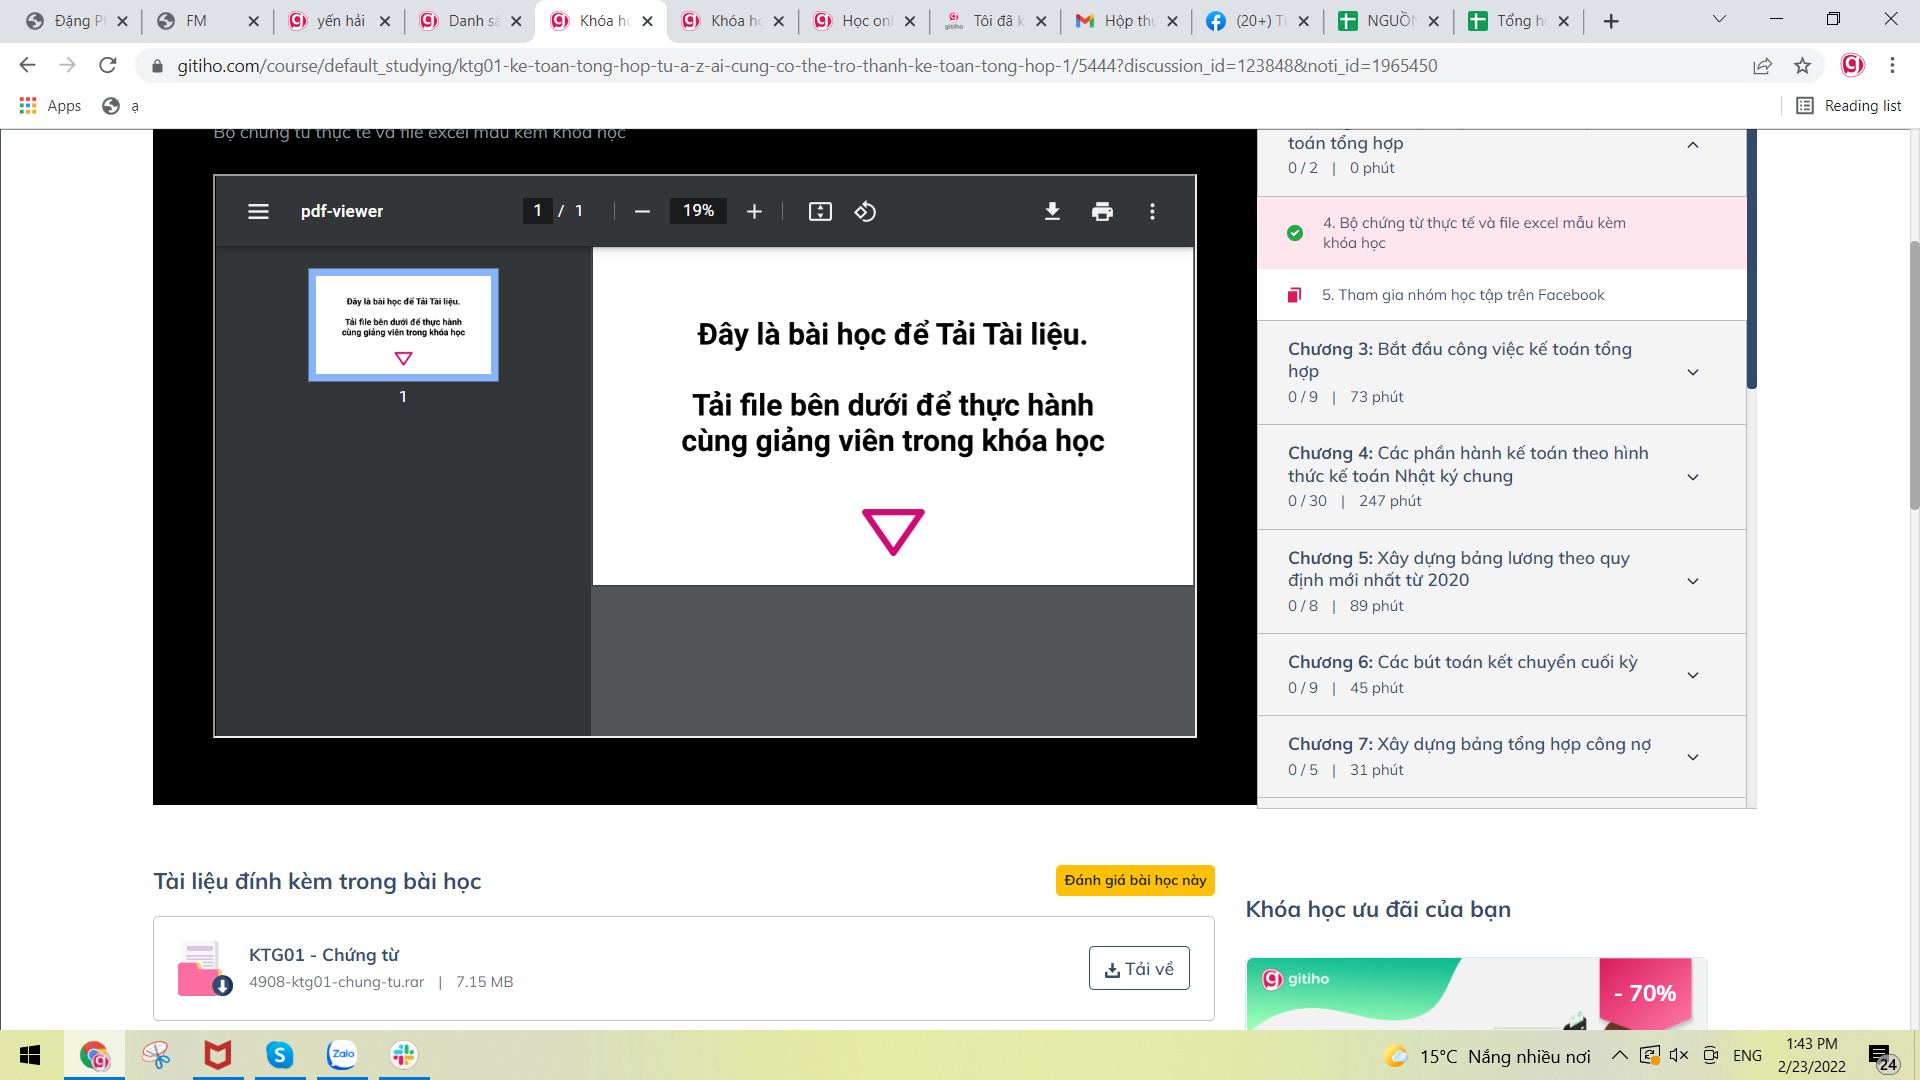
Task: Open the Reading list
Action: pyautogui.click(x=1849, y=106)
